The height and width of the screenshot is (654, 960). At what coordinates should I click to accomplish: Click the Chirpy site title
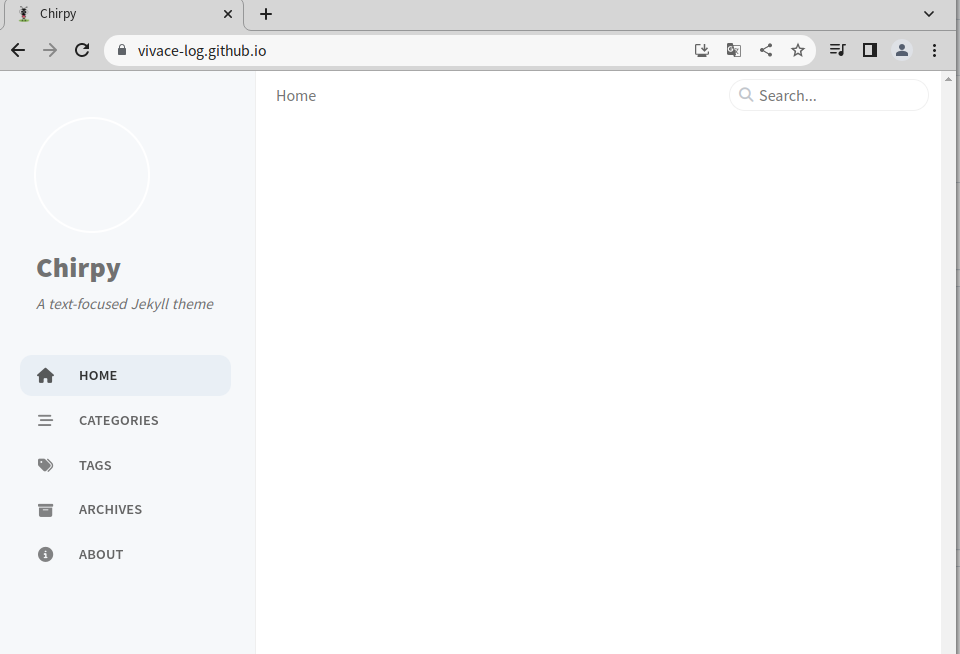(78, 268)
